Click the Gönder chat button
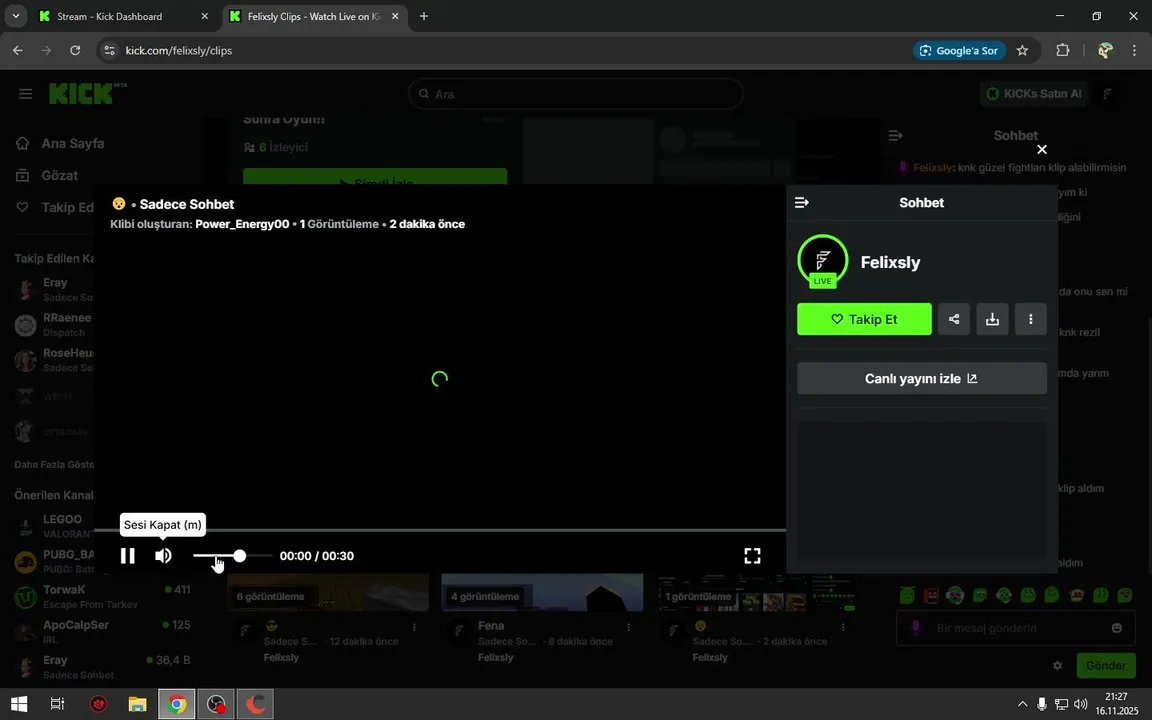 (x=1106, y=666)
